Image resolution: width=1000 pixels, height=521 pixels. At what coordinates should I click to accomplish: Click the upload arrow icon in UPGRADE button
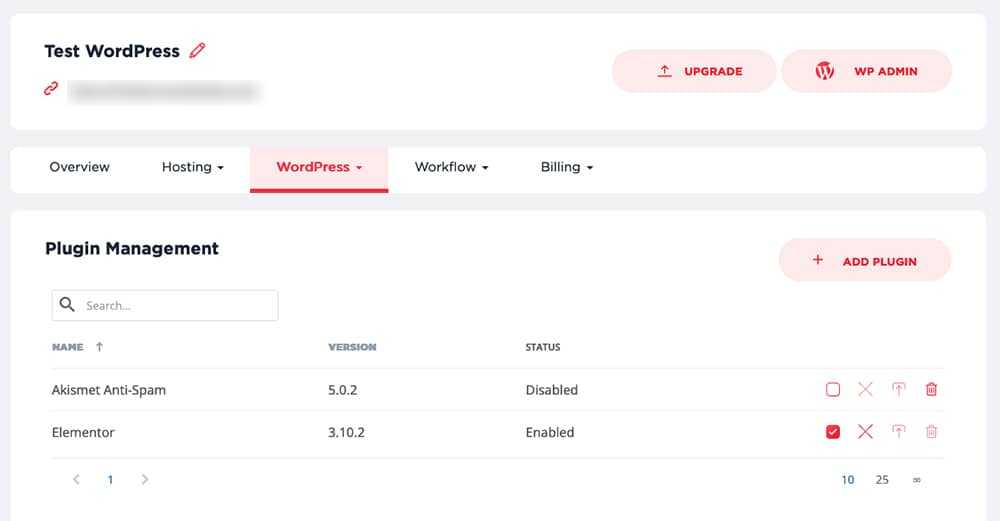pyautogui.click(x=665, y=71)
